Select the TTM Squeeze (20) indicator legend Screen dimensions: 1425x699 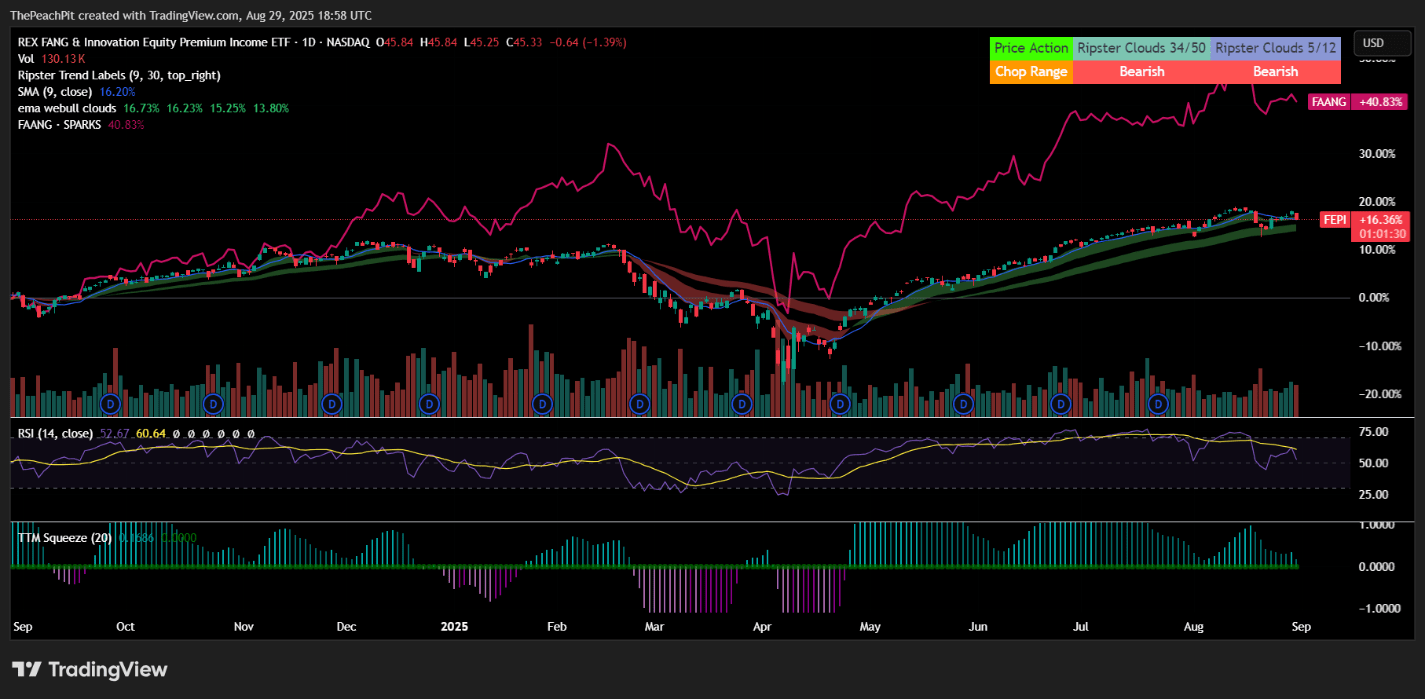[x=64, y=538]
